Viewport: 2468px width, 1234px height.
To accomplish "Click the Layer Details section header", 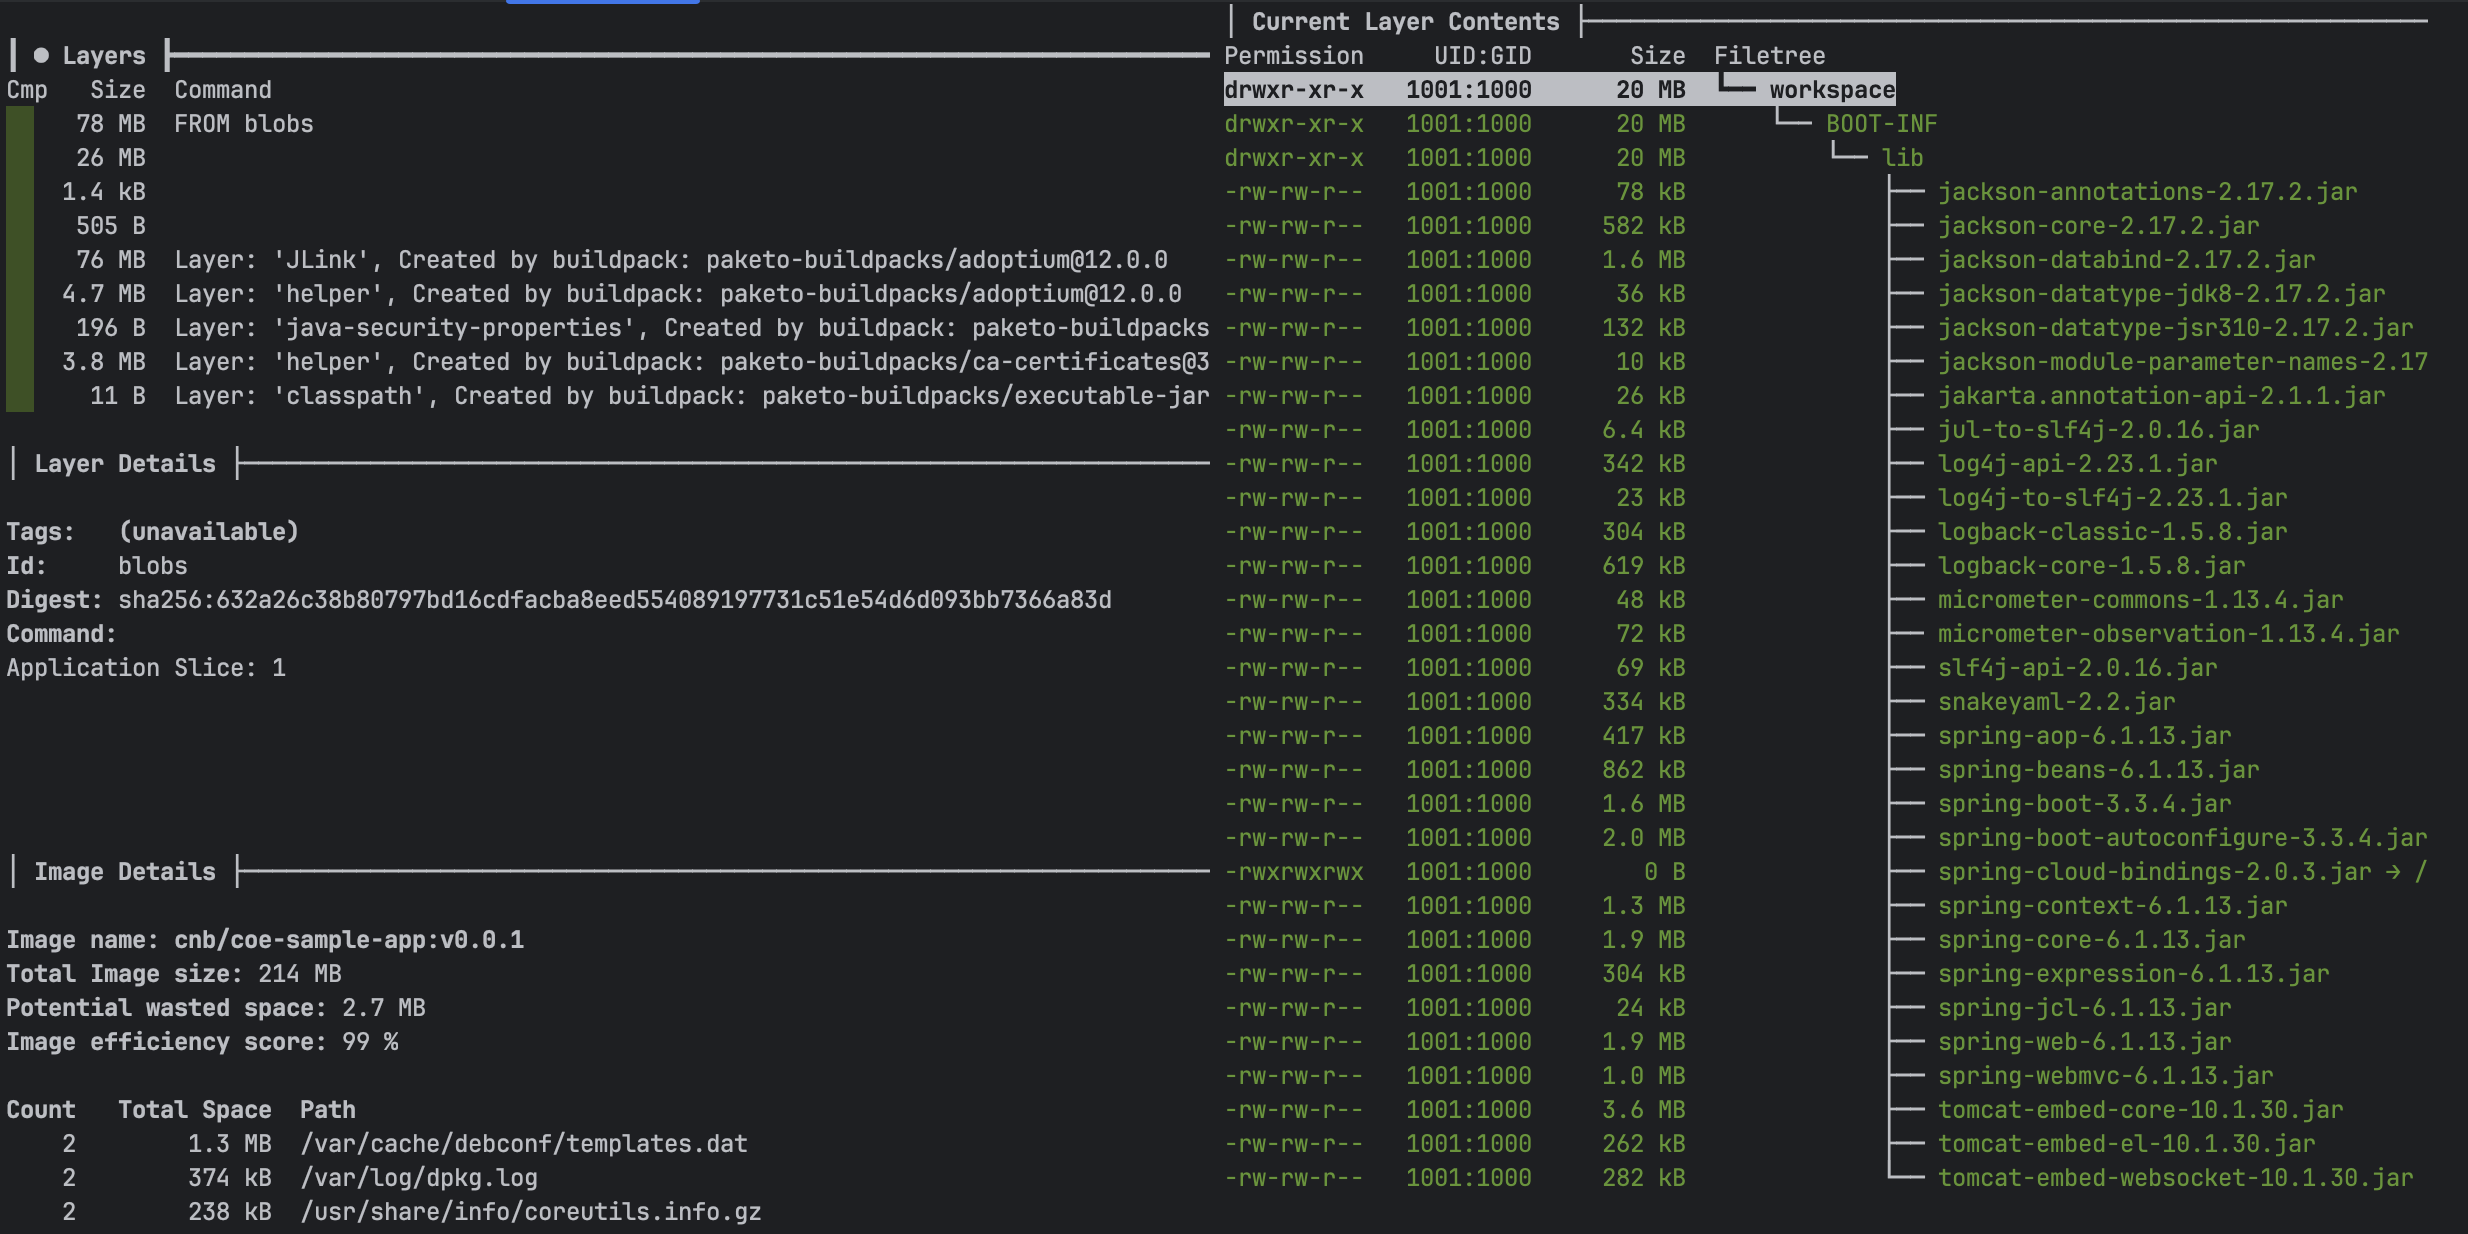I will coord(124,464).
